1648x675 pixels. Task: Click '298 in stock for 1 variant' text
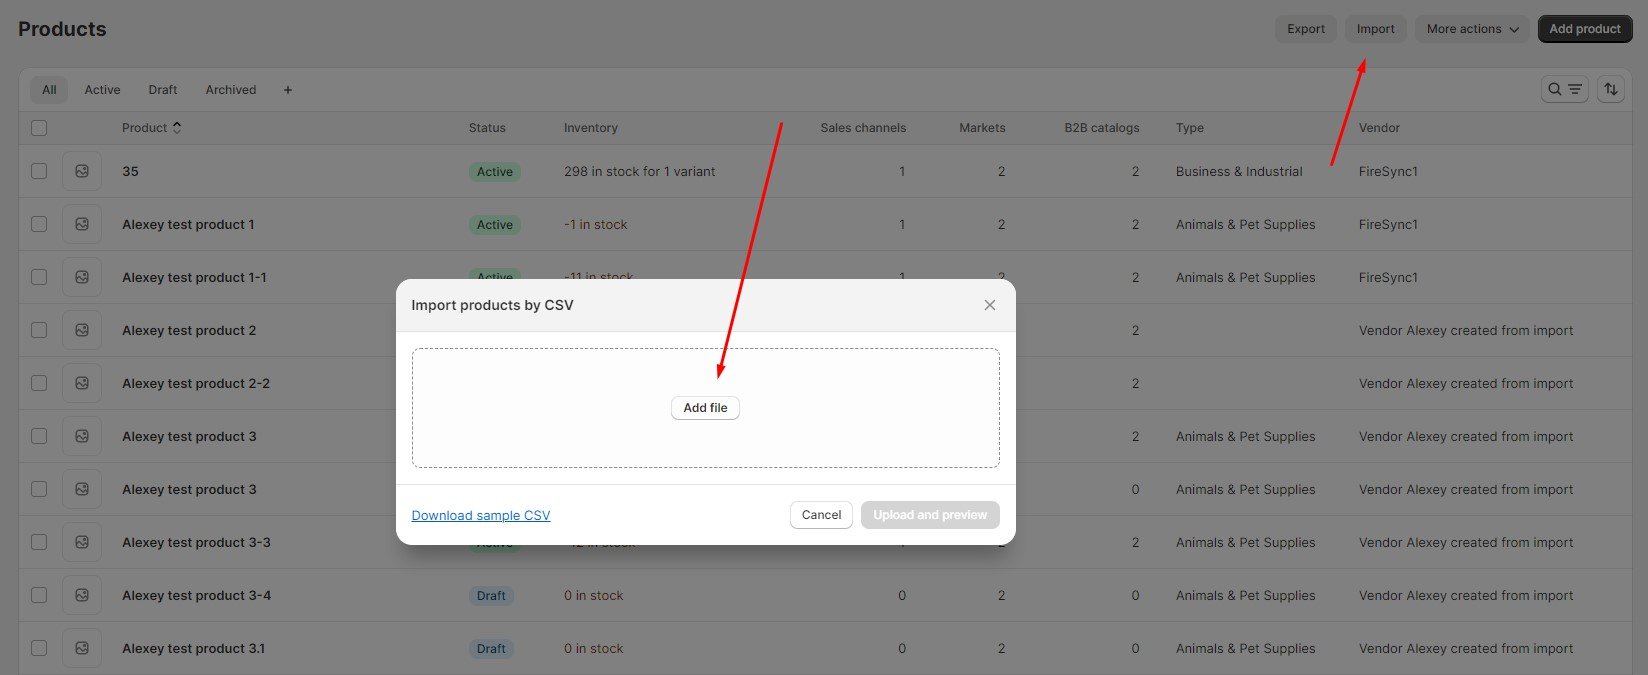pos(639,171)
